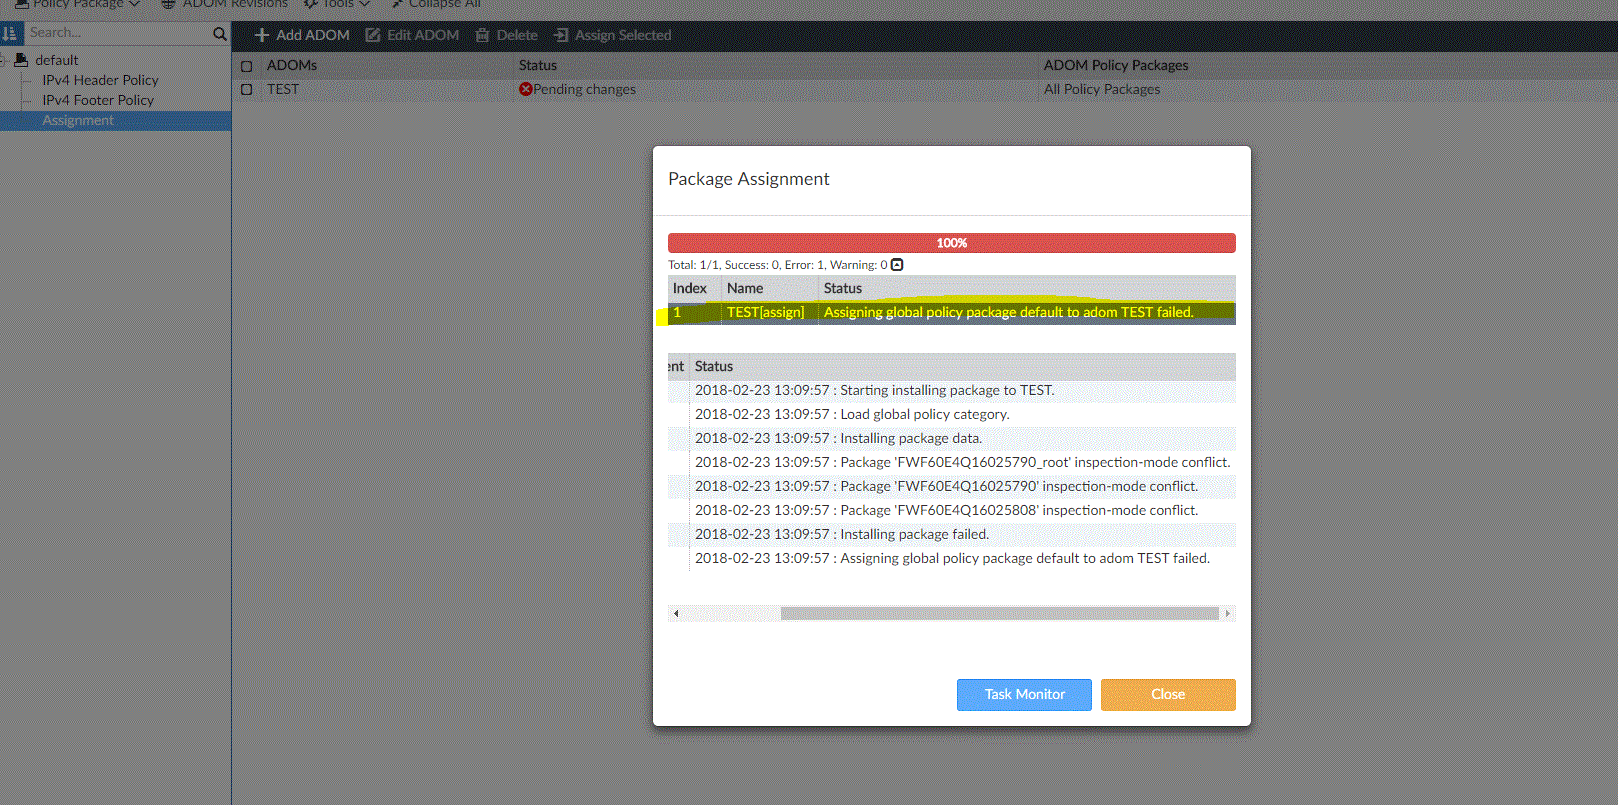Select the 'Load global policy category' log line
This screenshot has height=805, width=1618.
pyautogui.click(x=852, y=414)
